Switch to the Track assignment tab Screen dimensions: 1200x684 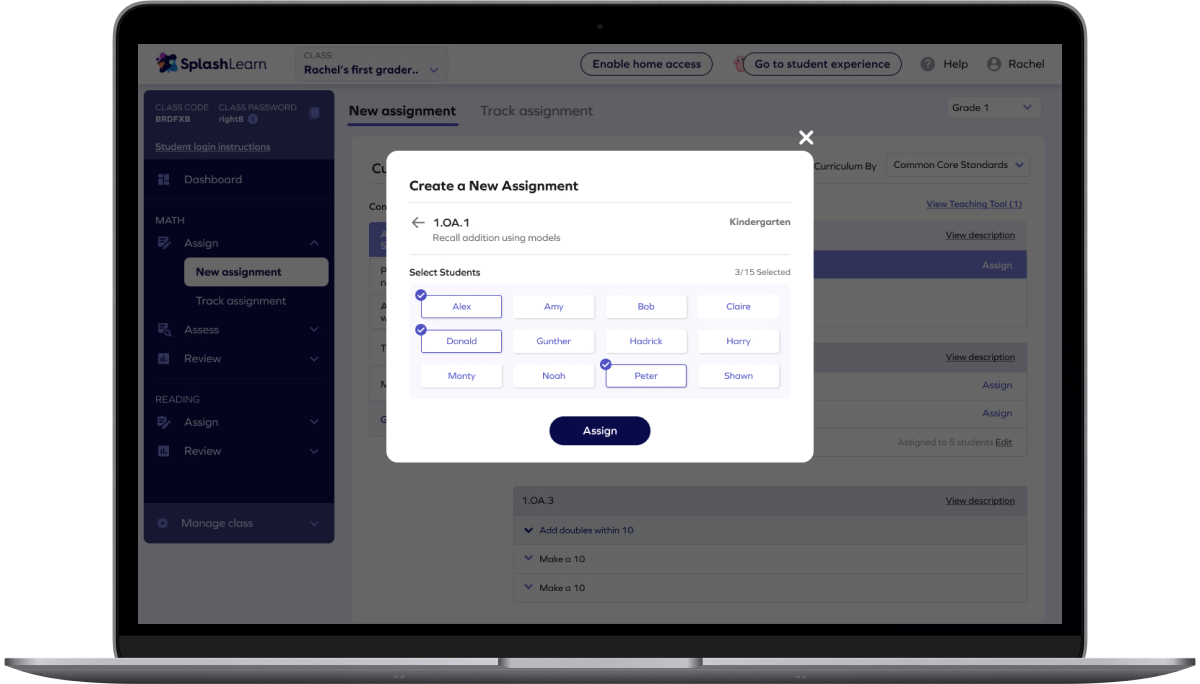(536, 111)
